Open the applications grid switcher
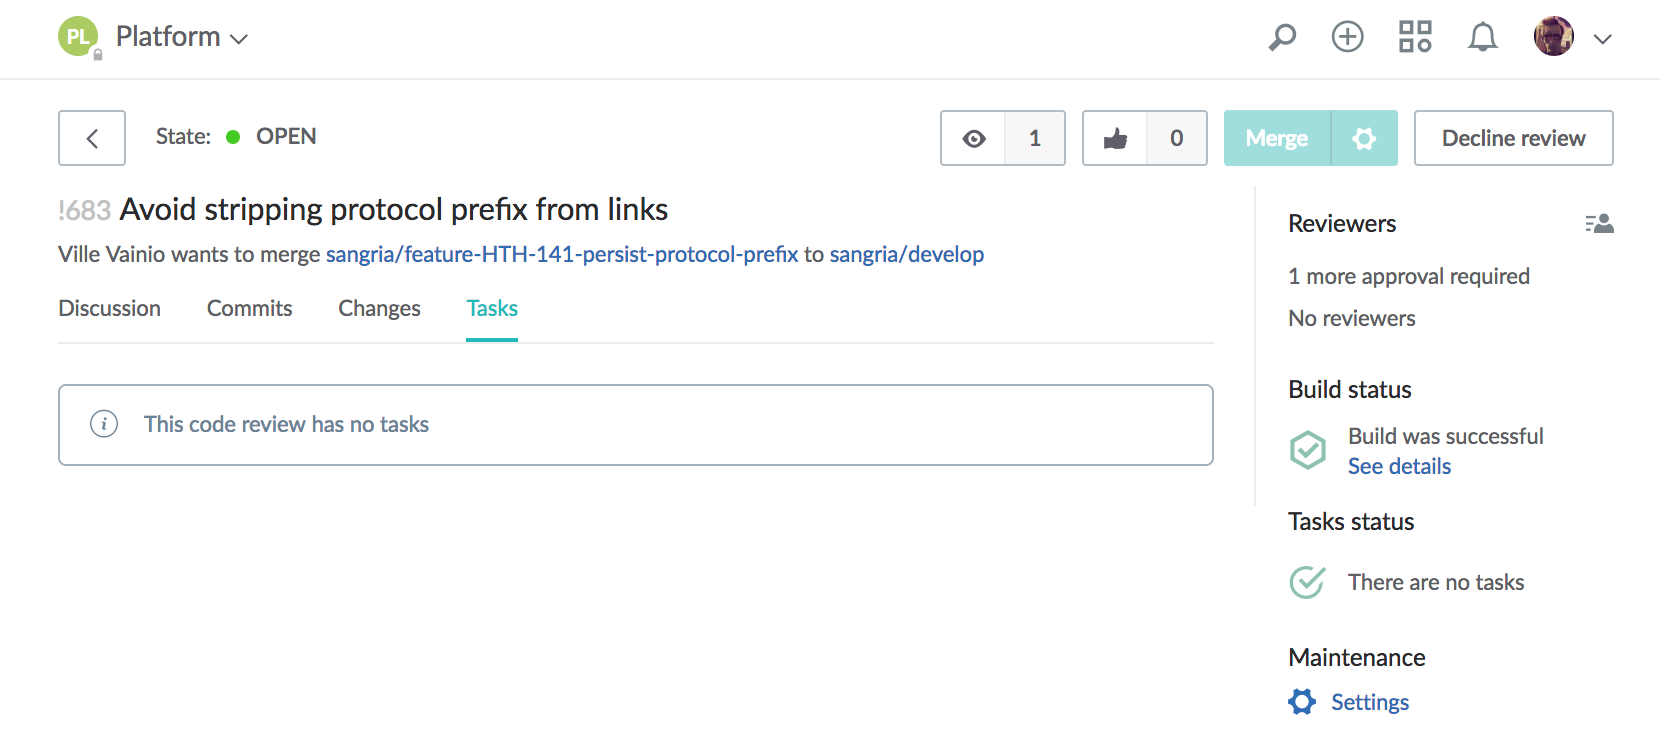Viewport: 1660px width, 756px height. [x=1415, y=36]
